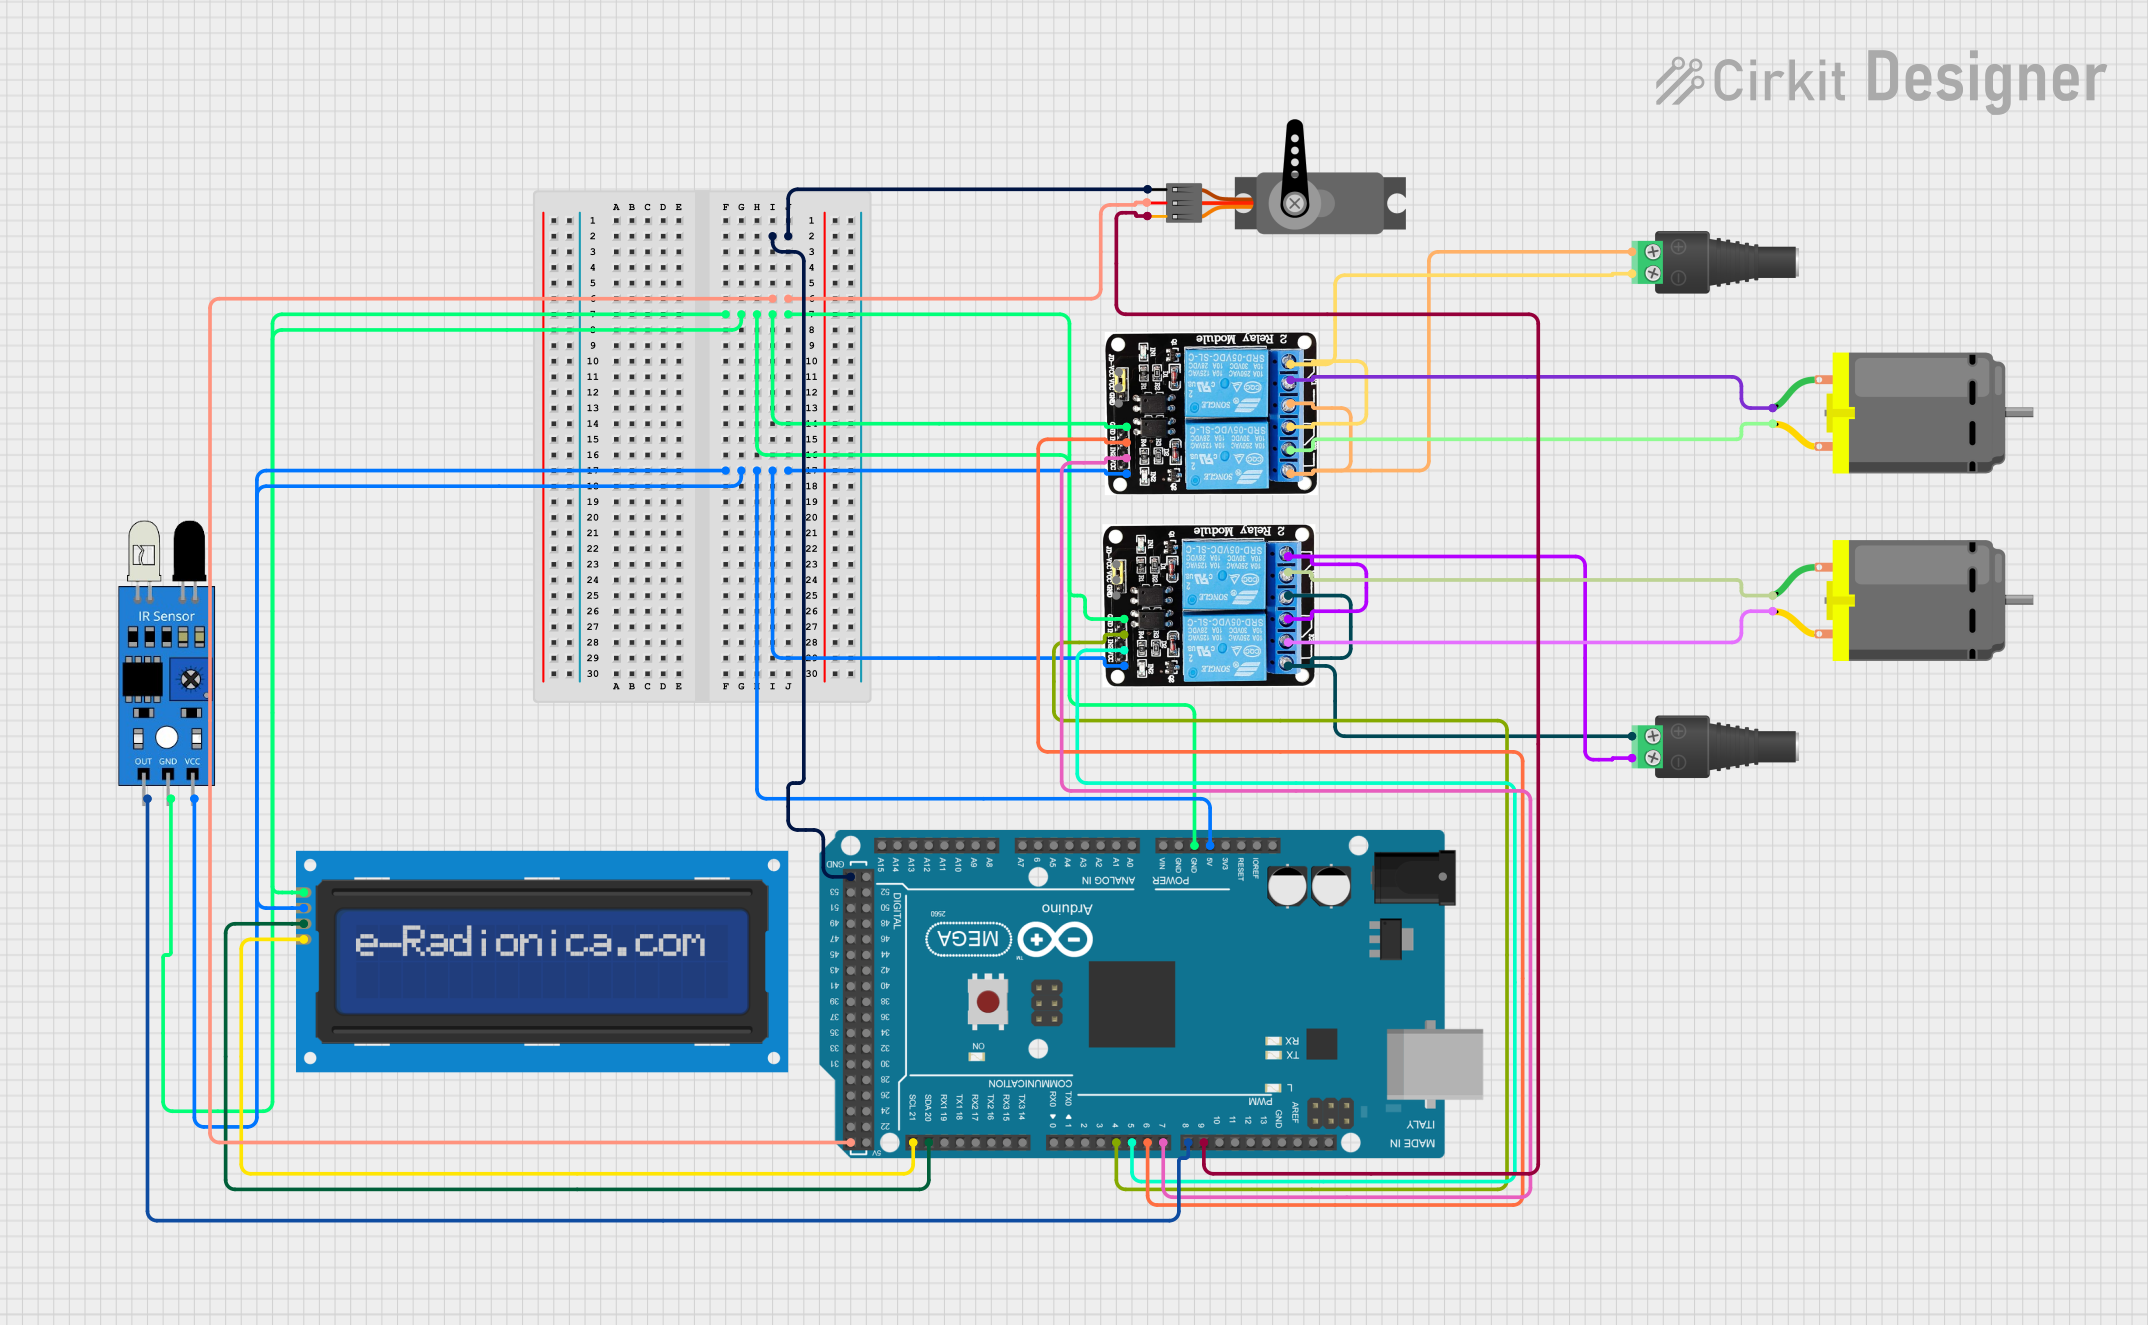This screenshot has width=2148, height=1325.
Task: Click the IR sensor potentiometer screw
Action: point(190,680)
